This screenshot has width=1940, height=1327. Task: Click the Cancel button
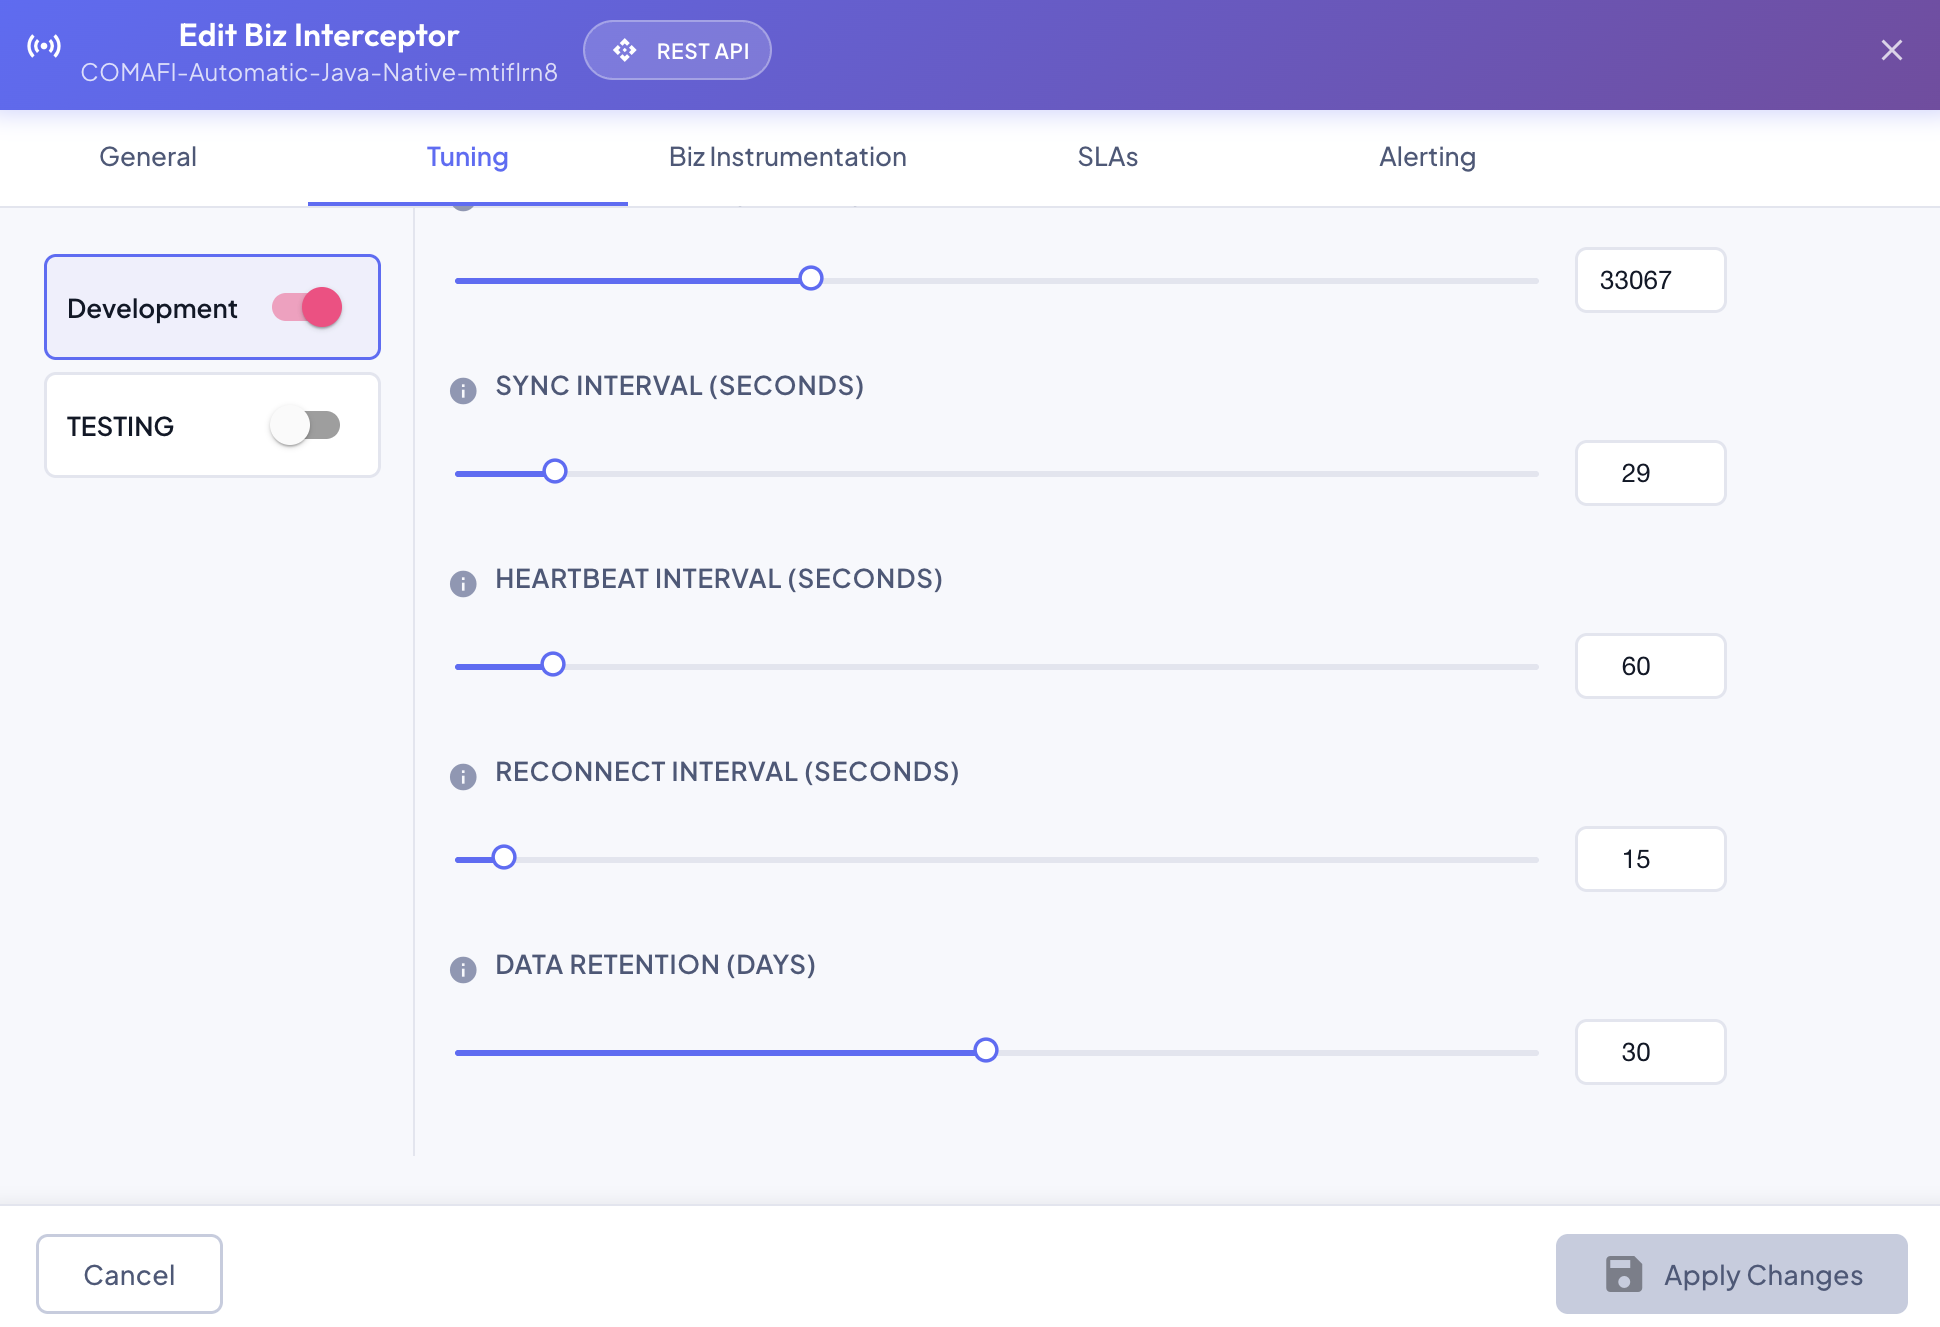pos(129,1274)
